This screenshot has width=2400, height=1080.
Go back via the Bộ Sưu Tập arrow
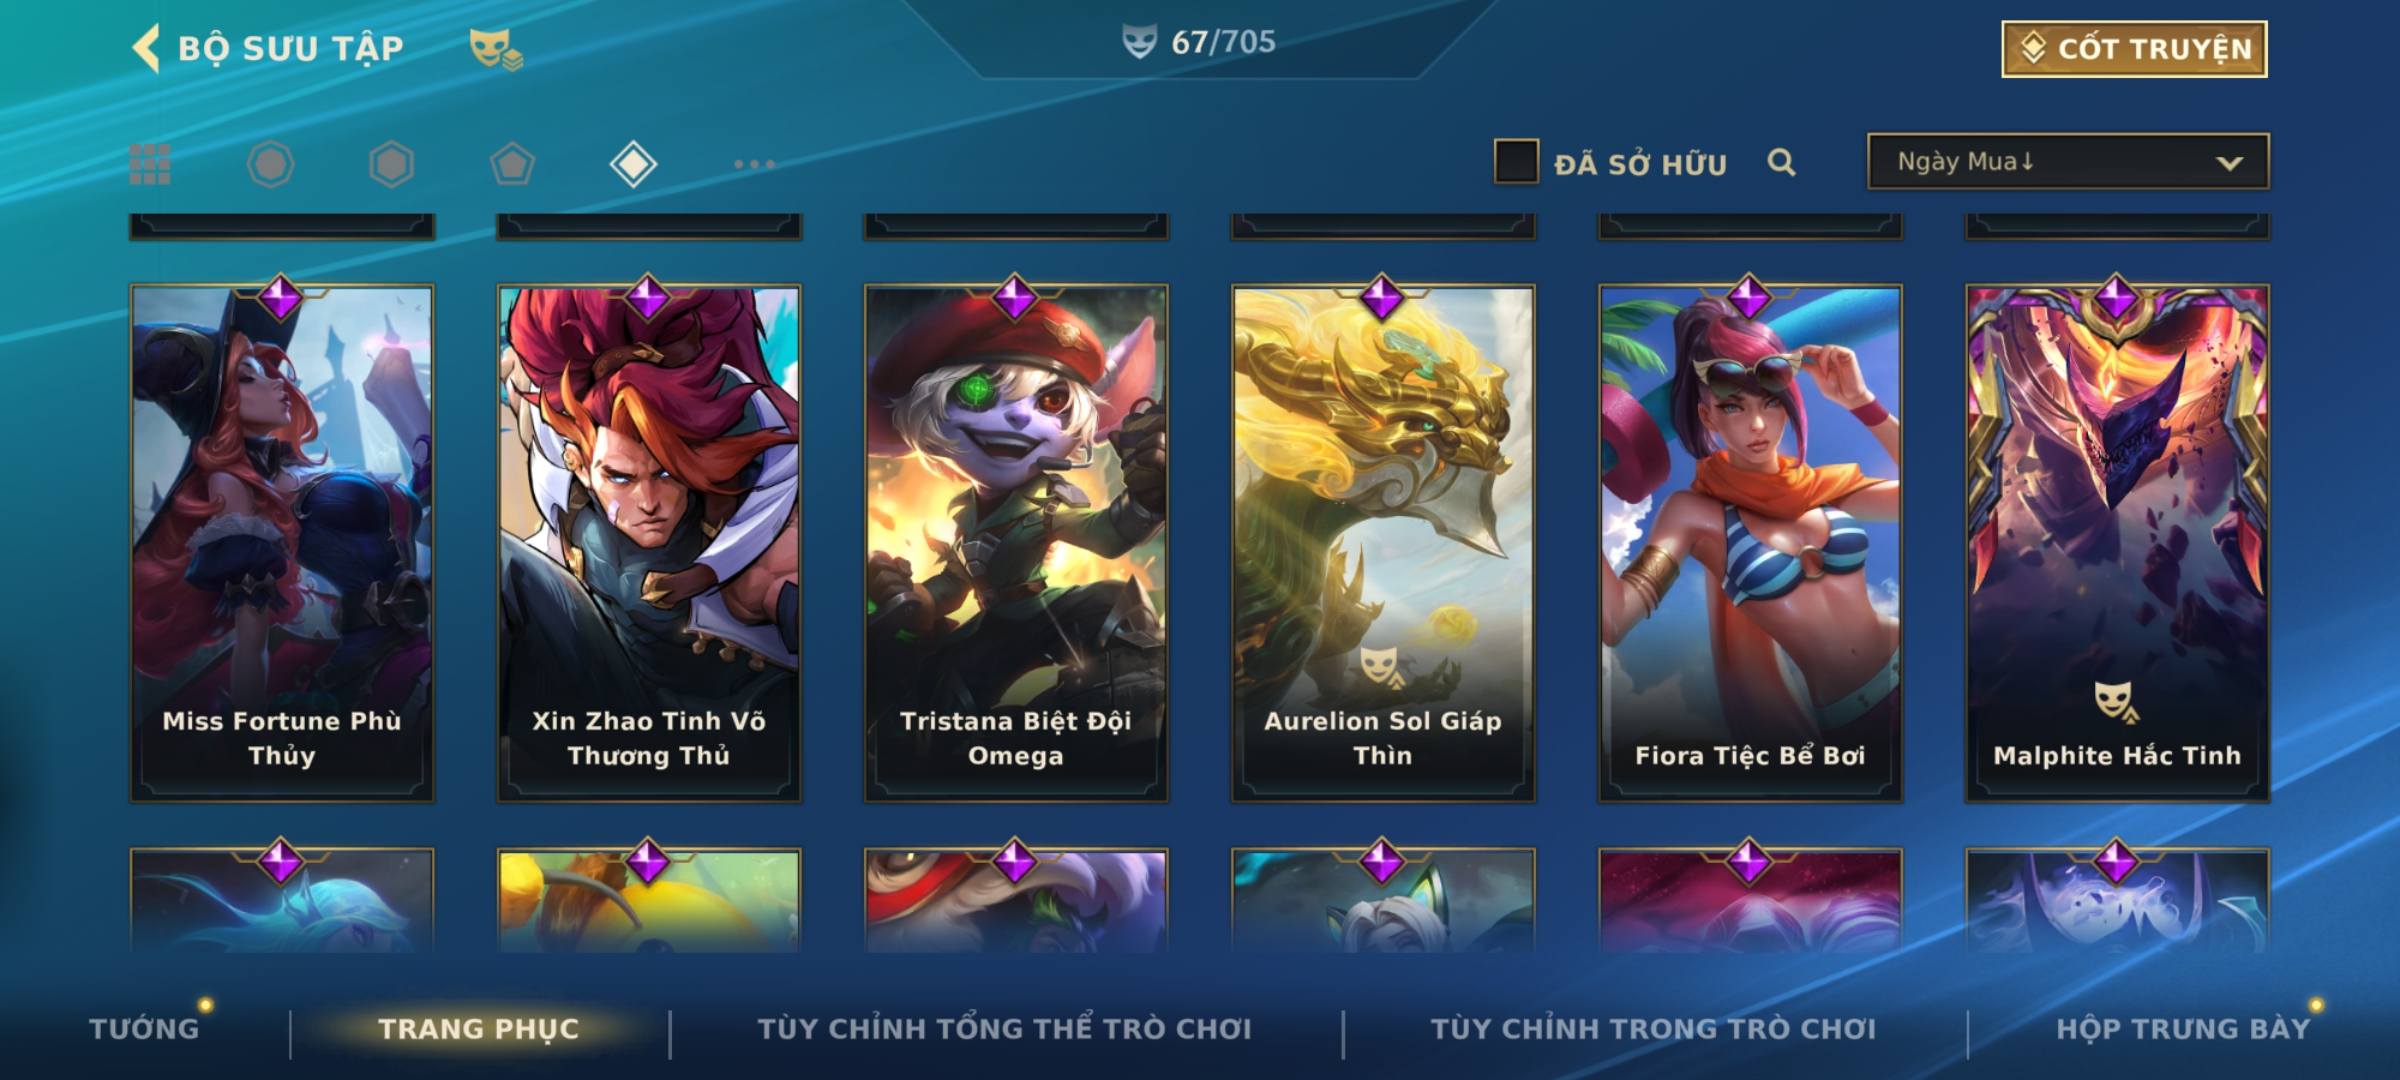tap(147, 49)
